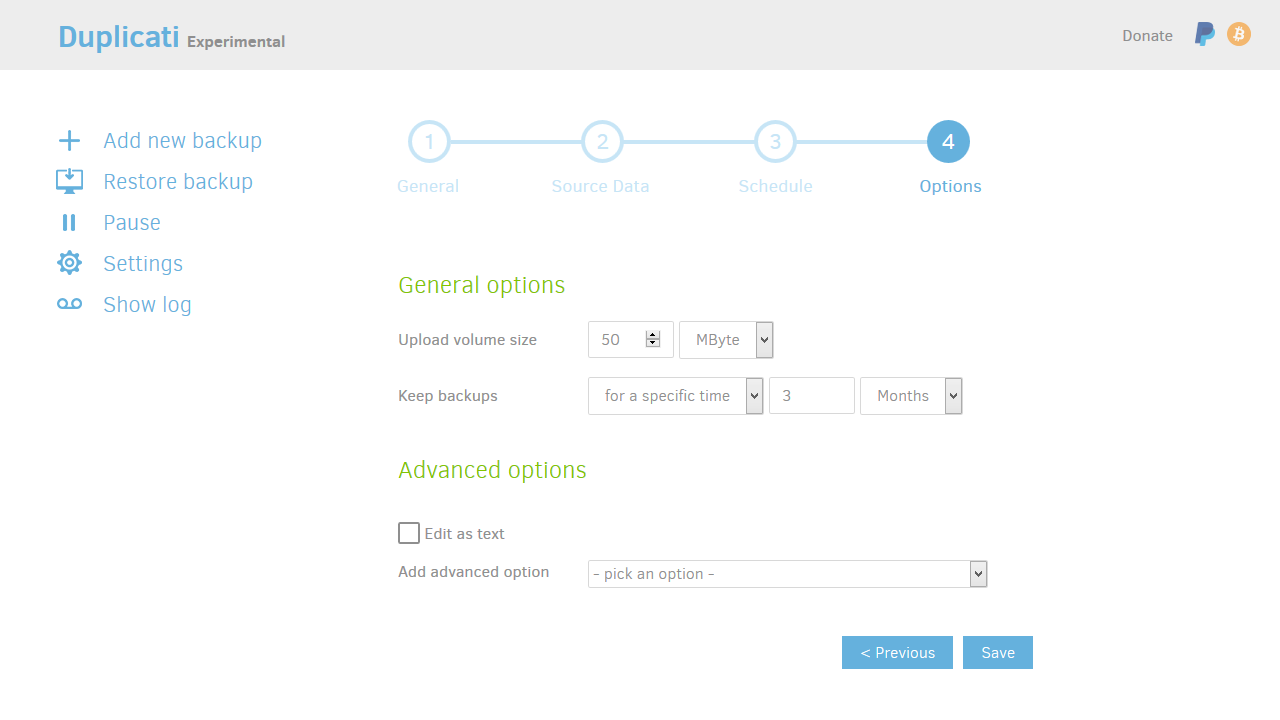The width and height of the screenshot is (1280, 720).
Task: Jump to step 3 Schedule
Action: pos(775,142)
